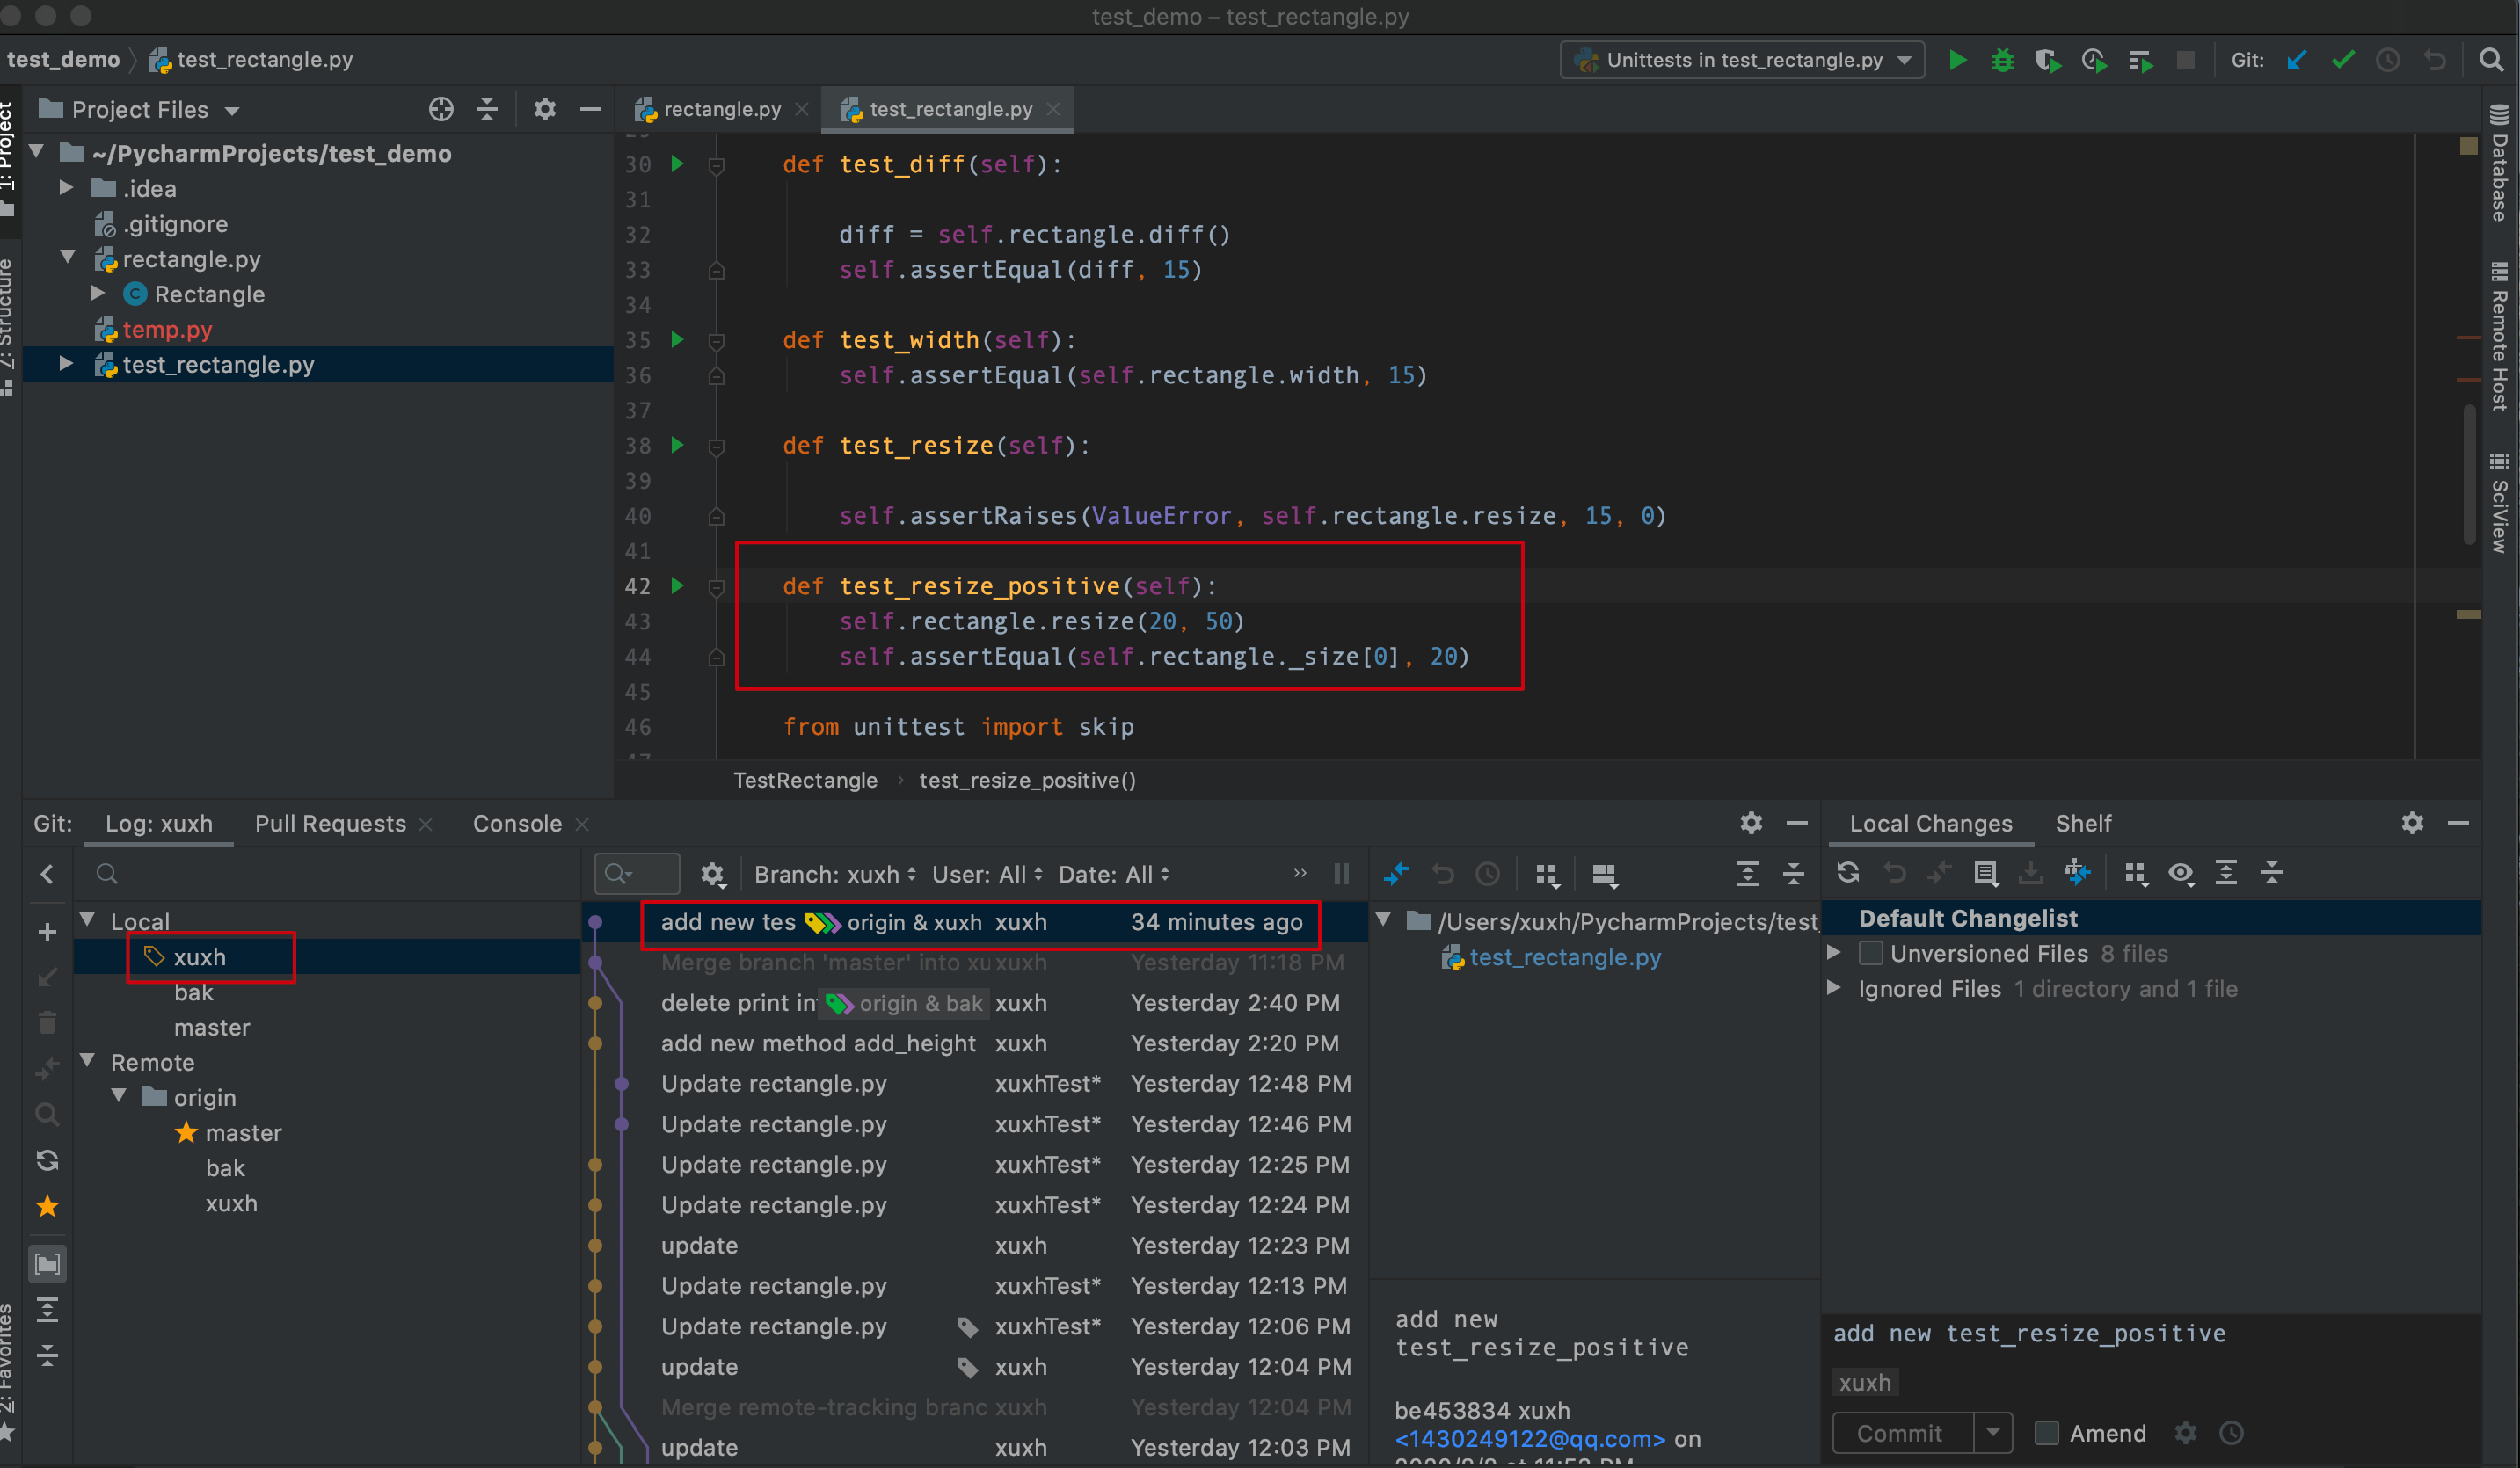The height and width of the screenshot is (1468, 2520).
Task: Click the Git update project blue arrow
Action: click(x=2296, y=60)
